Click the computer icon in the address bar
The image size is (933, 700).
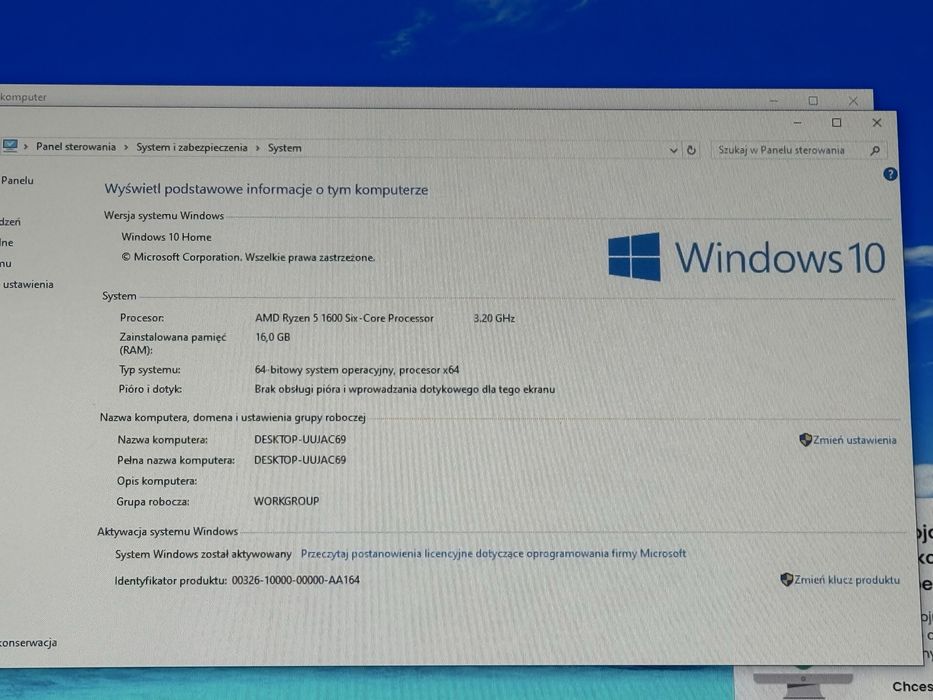(10, 146)
